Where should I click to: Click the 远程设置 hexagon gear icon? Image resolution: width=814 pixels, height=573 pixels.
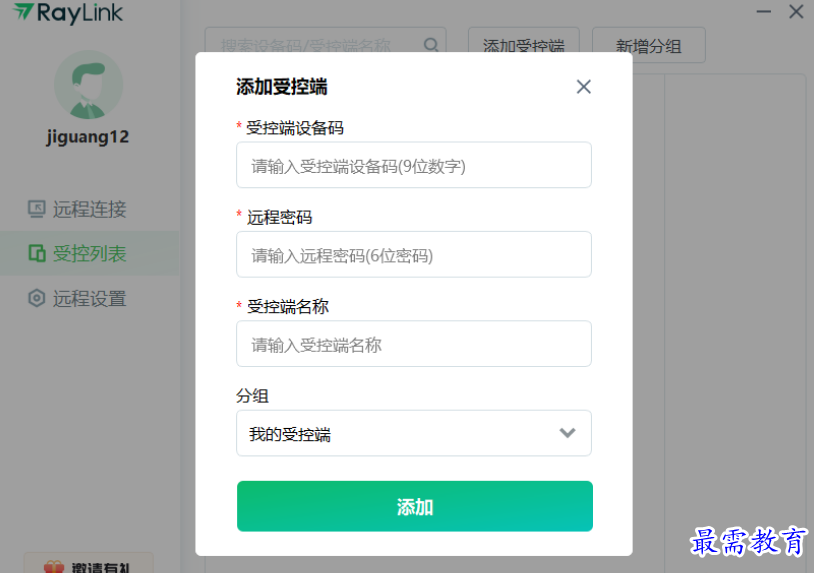[x=37, y=298]
